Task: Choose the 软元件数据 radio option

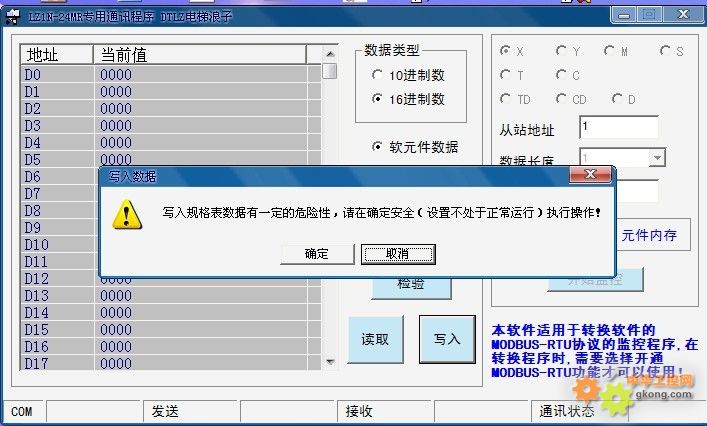Action: coord(377,147)
